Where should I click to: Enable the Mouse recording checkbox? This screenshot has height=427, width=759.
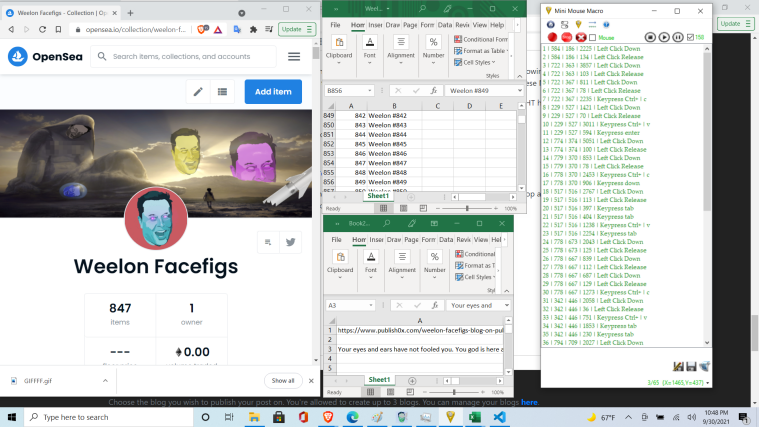pyautogui.click(x=592, y=38)
